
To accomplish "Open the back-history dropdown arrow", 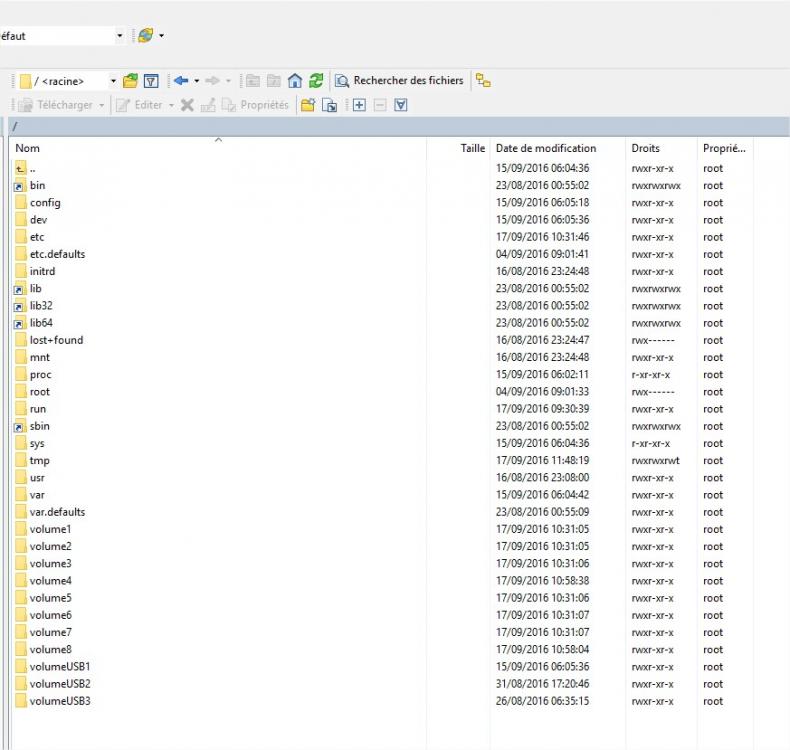I will (197, 81).
